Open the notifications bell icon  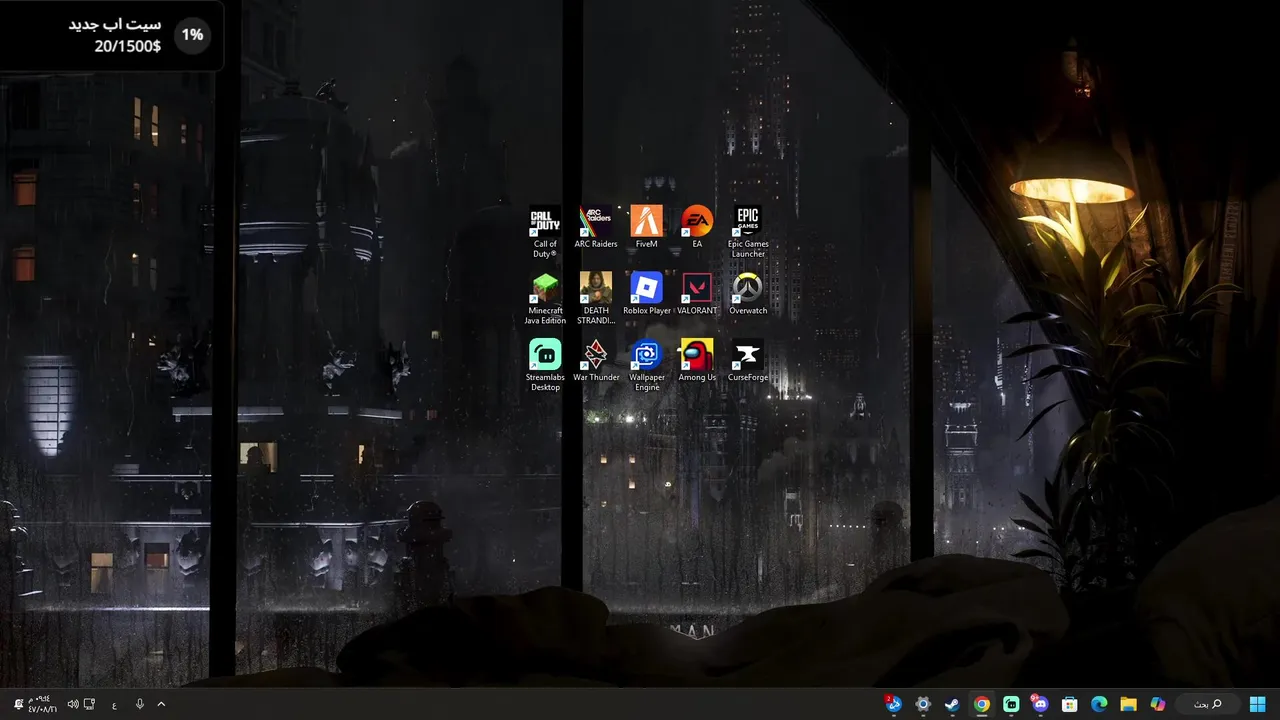pyautogui.click(x=18, y=704)
